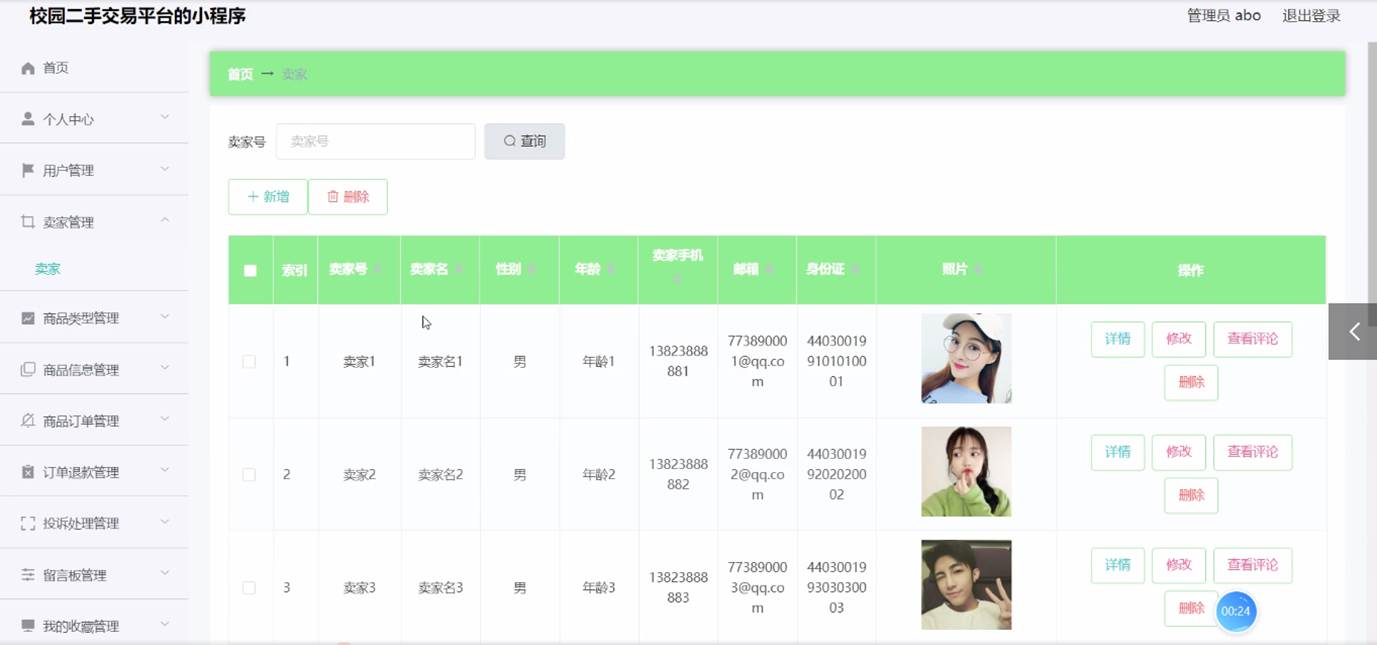Sort by 身份证 column arrows
Image resolution: width=1377 pixels, height=645 pixels.
tap(855, 270)
